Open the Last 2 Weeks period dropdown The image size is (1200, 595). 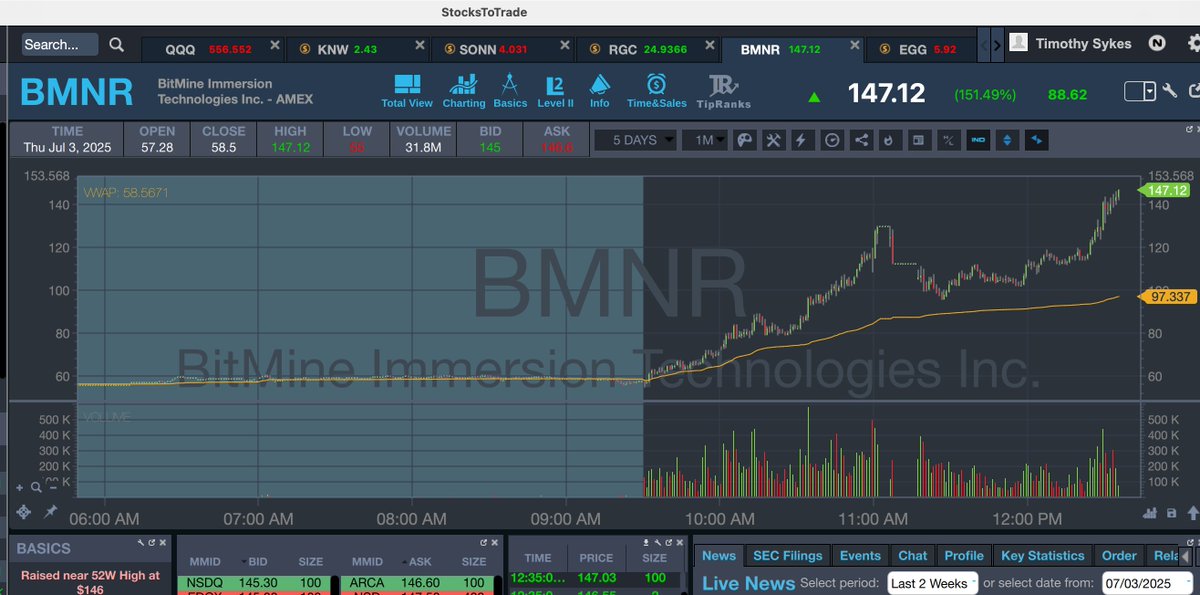[x=932, y=583]
